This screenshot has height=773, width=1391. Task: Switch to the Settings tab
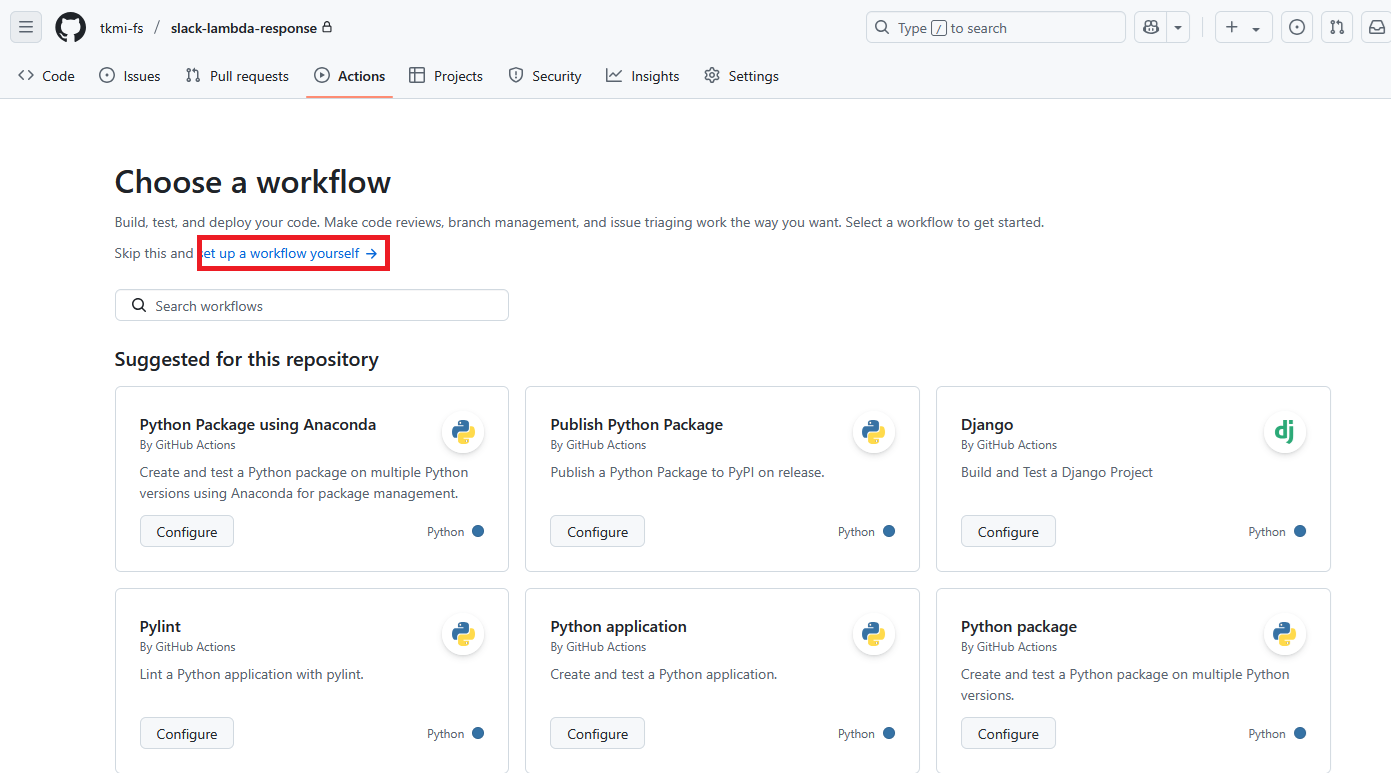[741, 75]
